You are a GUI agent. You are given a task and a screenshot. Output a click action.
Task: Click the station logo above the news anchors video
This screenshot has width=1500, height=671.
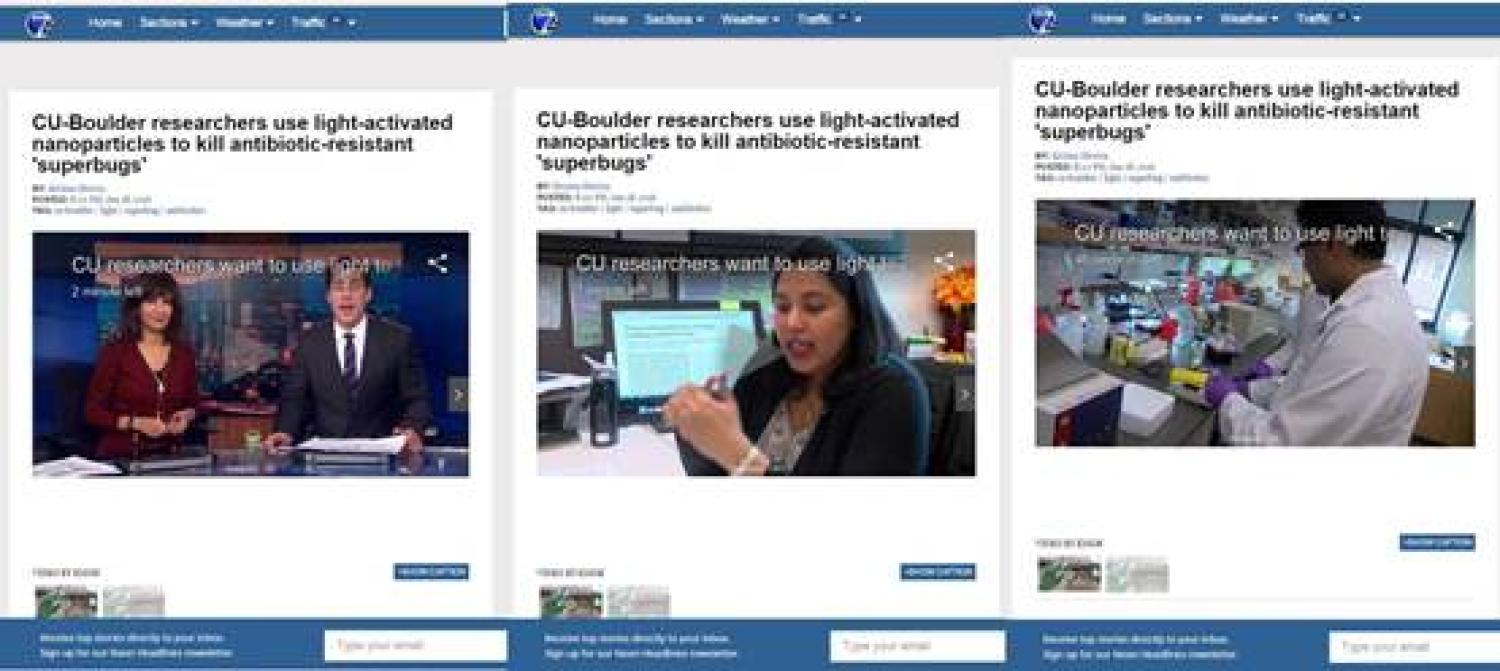click(39, 24)
